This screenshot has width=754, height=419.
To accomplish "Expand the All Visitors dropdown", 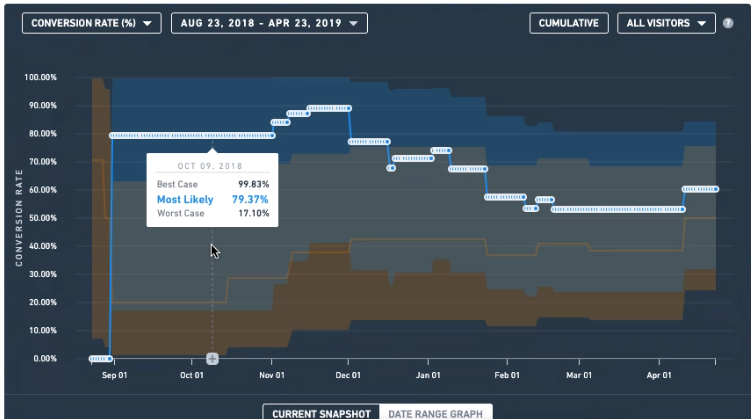I will [x=666, y=23].
